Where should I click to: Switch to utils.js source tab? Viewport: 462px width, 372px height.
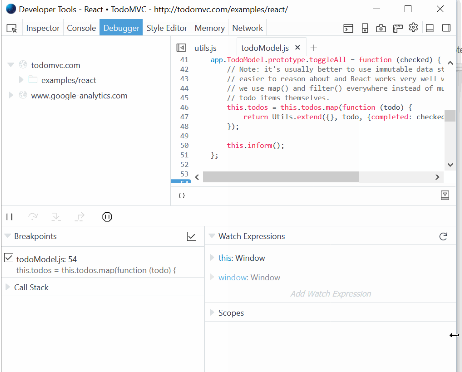coord(205,48)
